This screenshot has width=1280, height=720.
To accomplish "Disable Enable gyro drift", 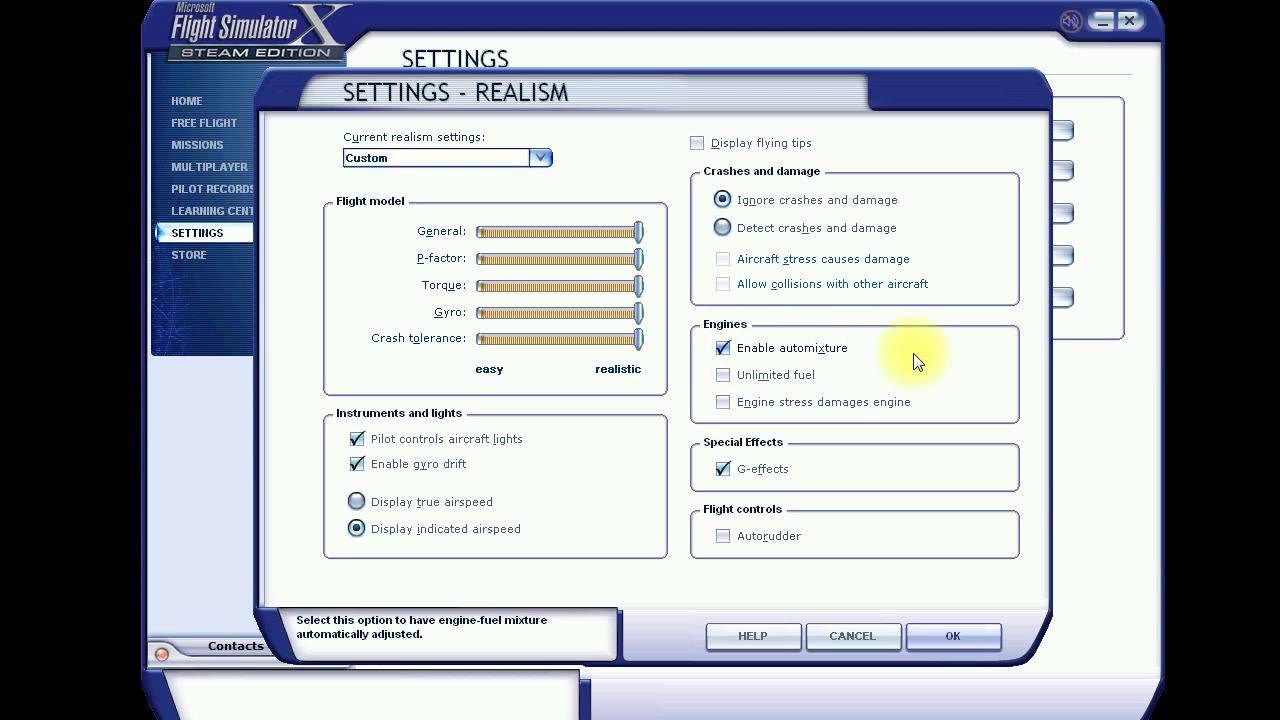I will point(357,464).
